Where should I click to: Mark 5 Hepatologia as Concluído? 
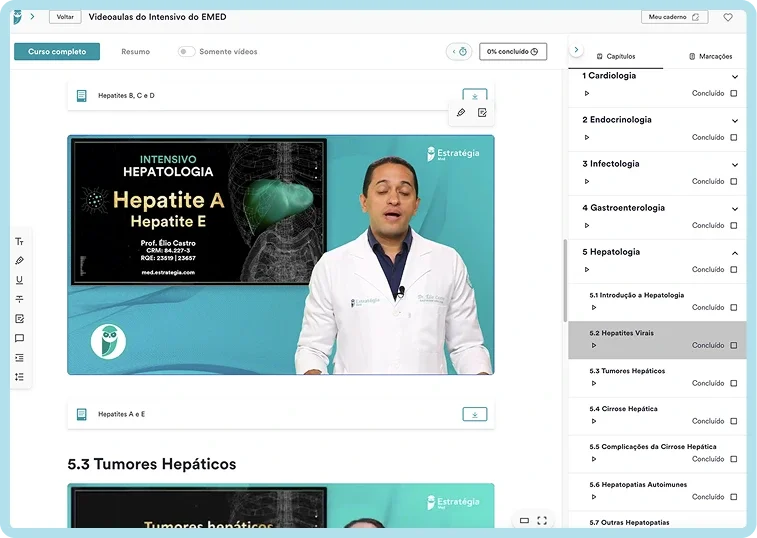click(734, 269)
